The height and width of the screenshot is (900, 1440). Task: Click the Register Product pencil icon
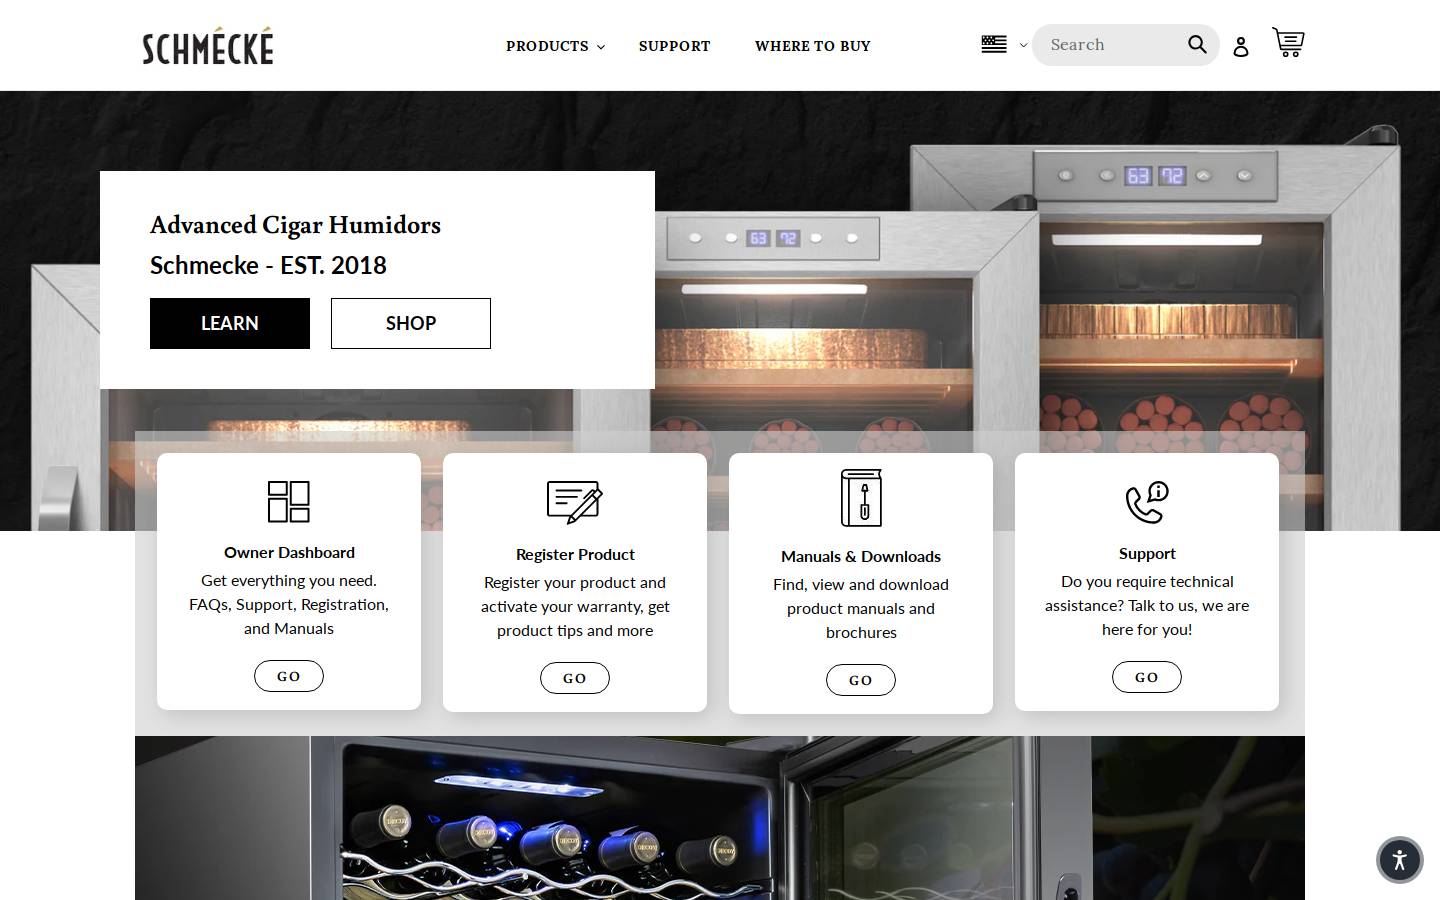[x=575, y=502]
